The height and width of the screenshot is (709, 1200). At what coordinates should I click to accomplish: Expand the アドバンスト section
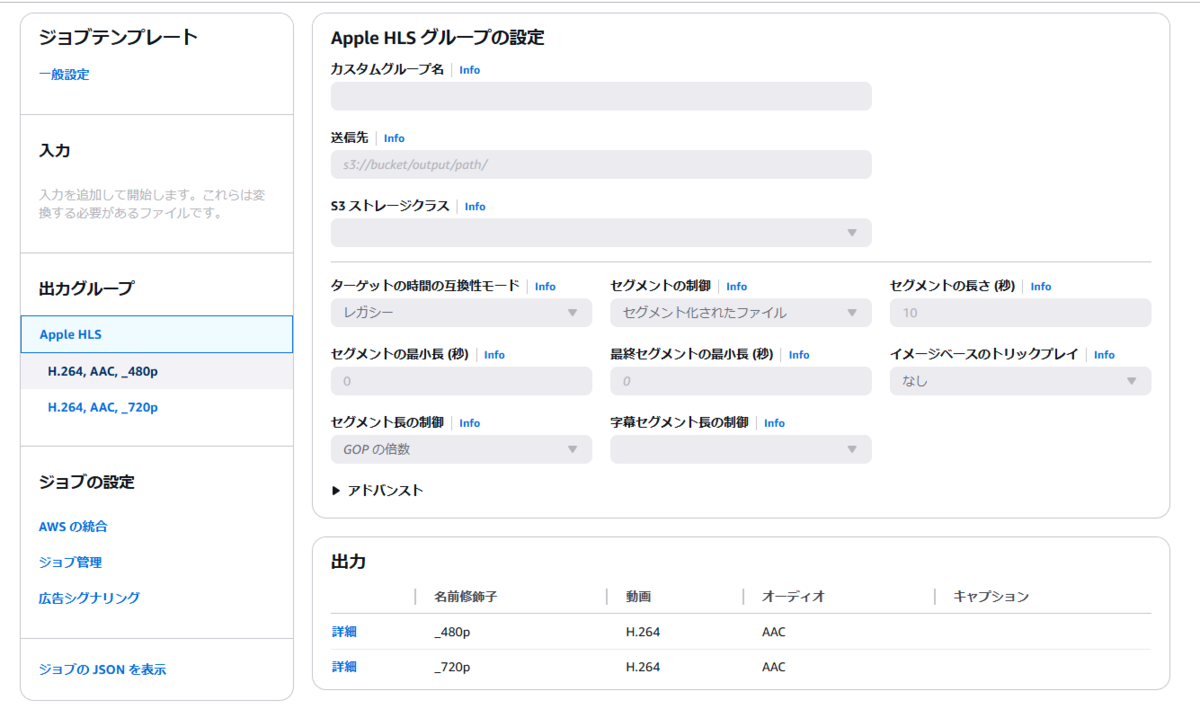point(377,490)
